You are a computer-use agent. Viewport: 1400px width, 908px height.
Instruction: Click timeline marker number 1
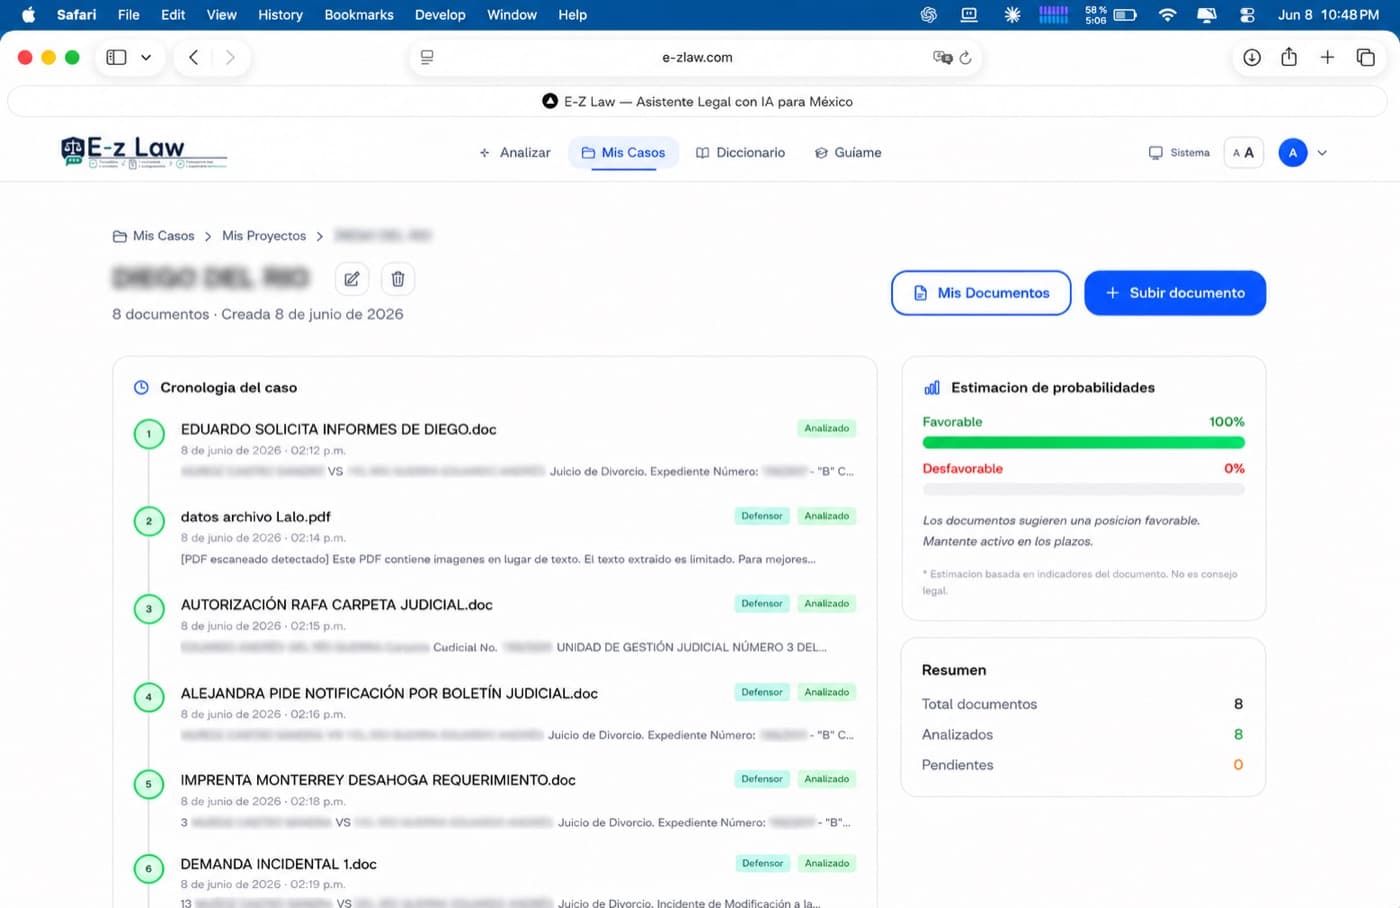pos(149,434)
